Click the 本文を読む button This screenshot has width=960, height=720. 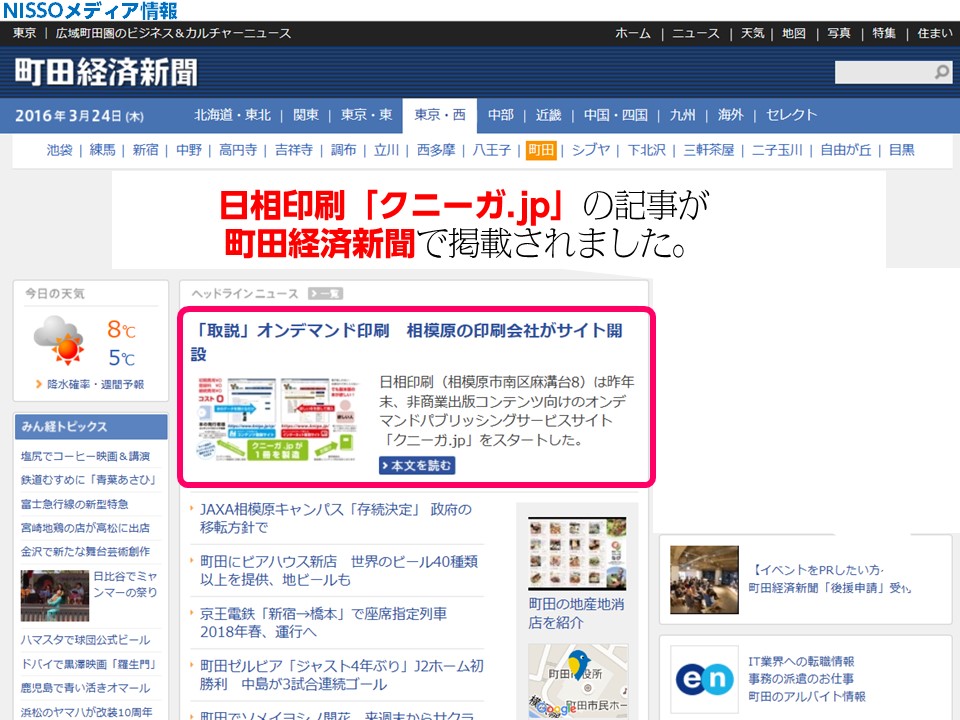pos(417,465)
